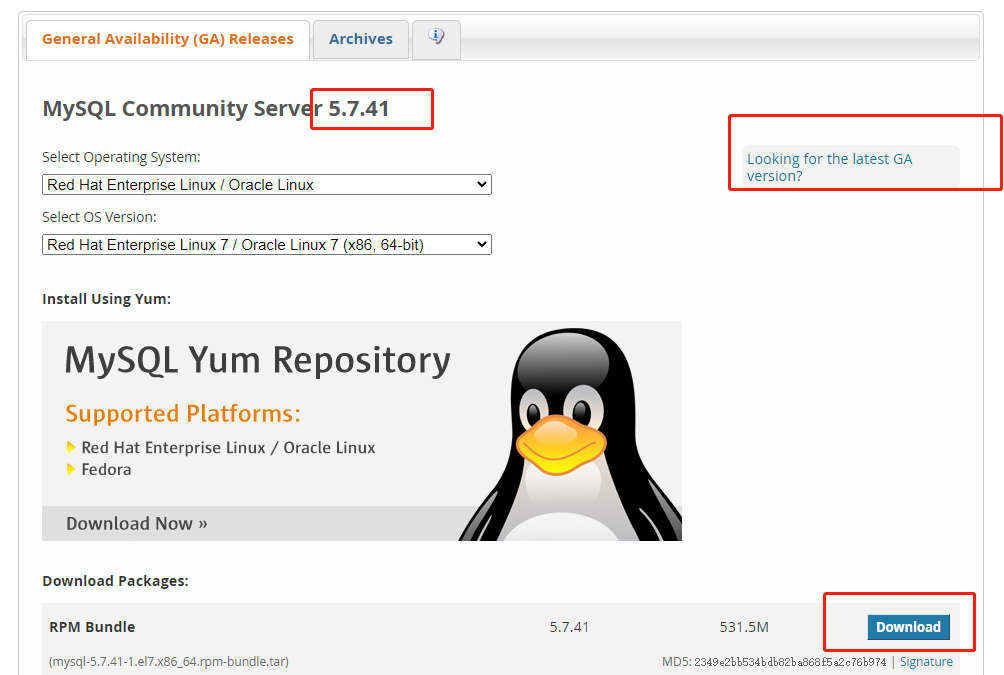Click the Tux penguin image in banner
This screenshot has width=1004, height=675.
coord(570,434)
